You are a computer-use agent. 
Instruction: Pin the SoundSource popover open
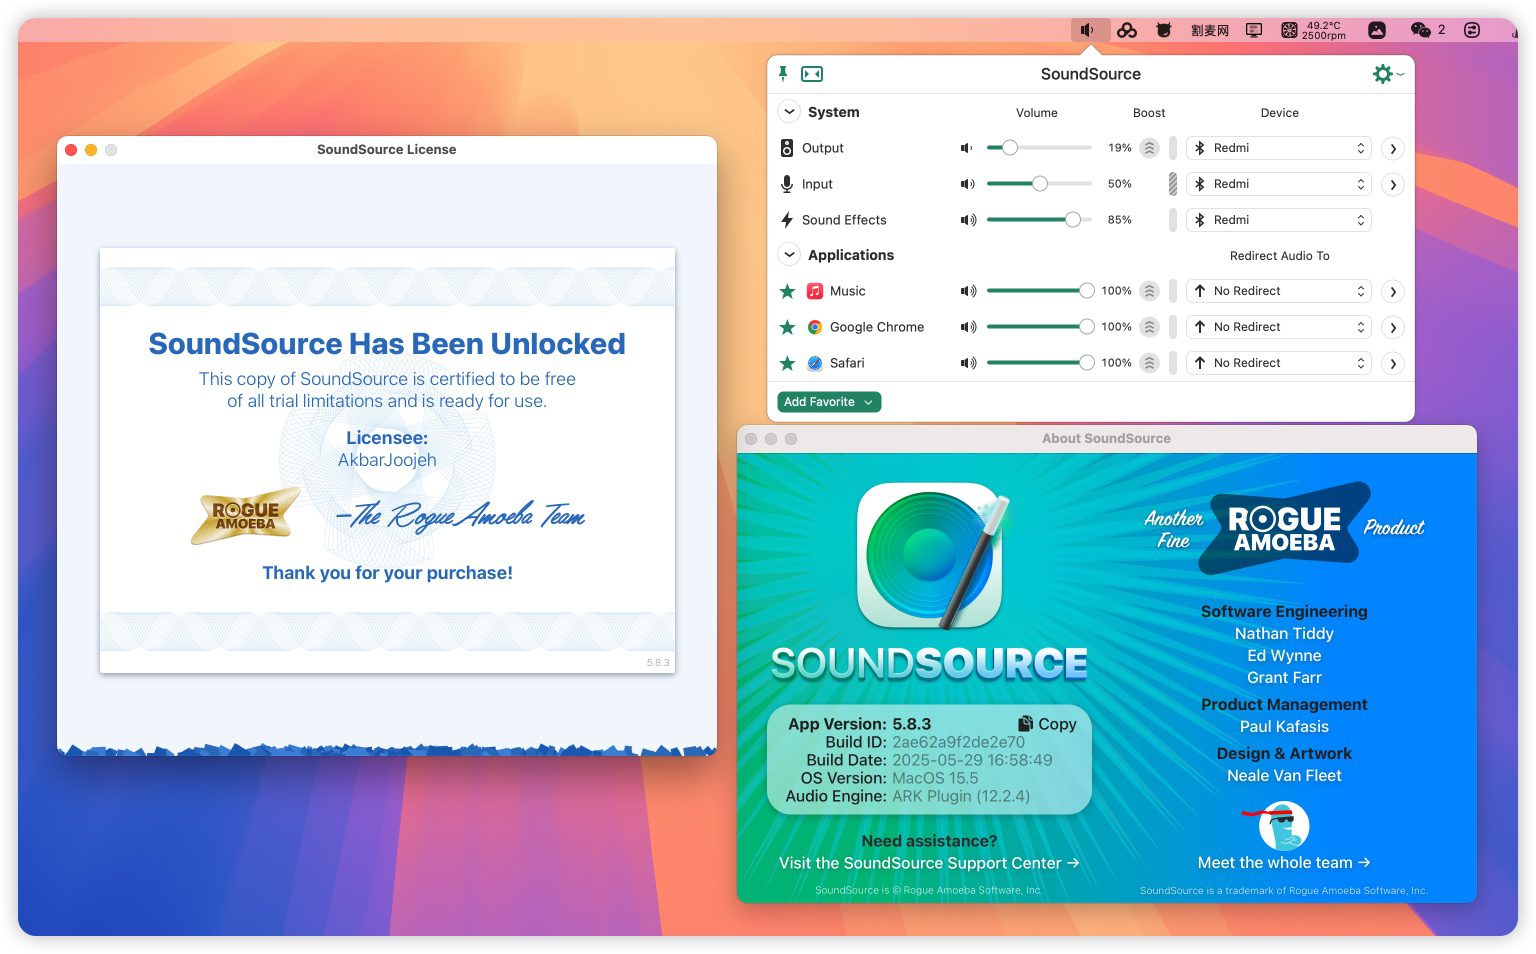point(783,73)
